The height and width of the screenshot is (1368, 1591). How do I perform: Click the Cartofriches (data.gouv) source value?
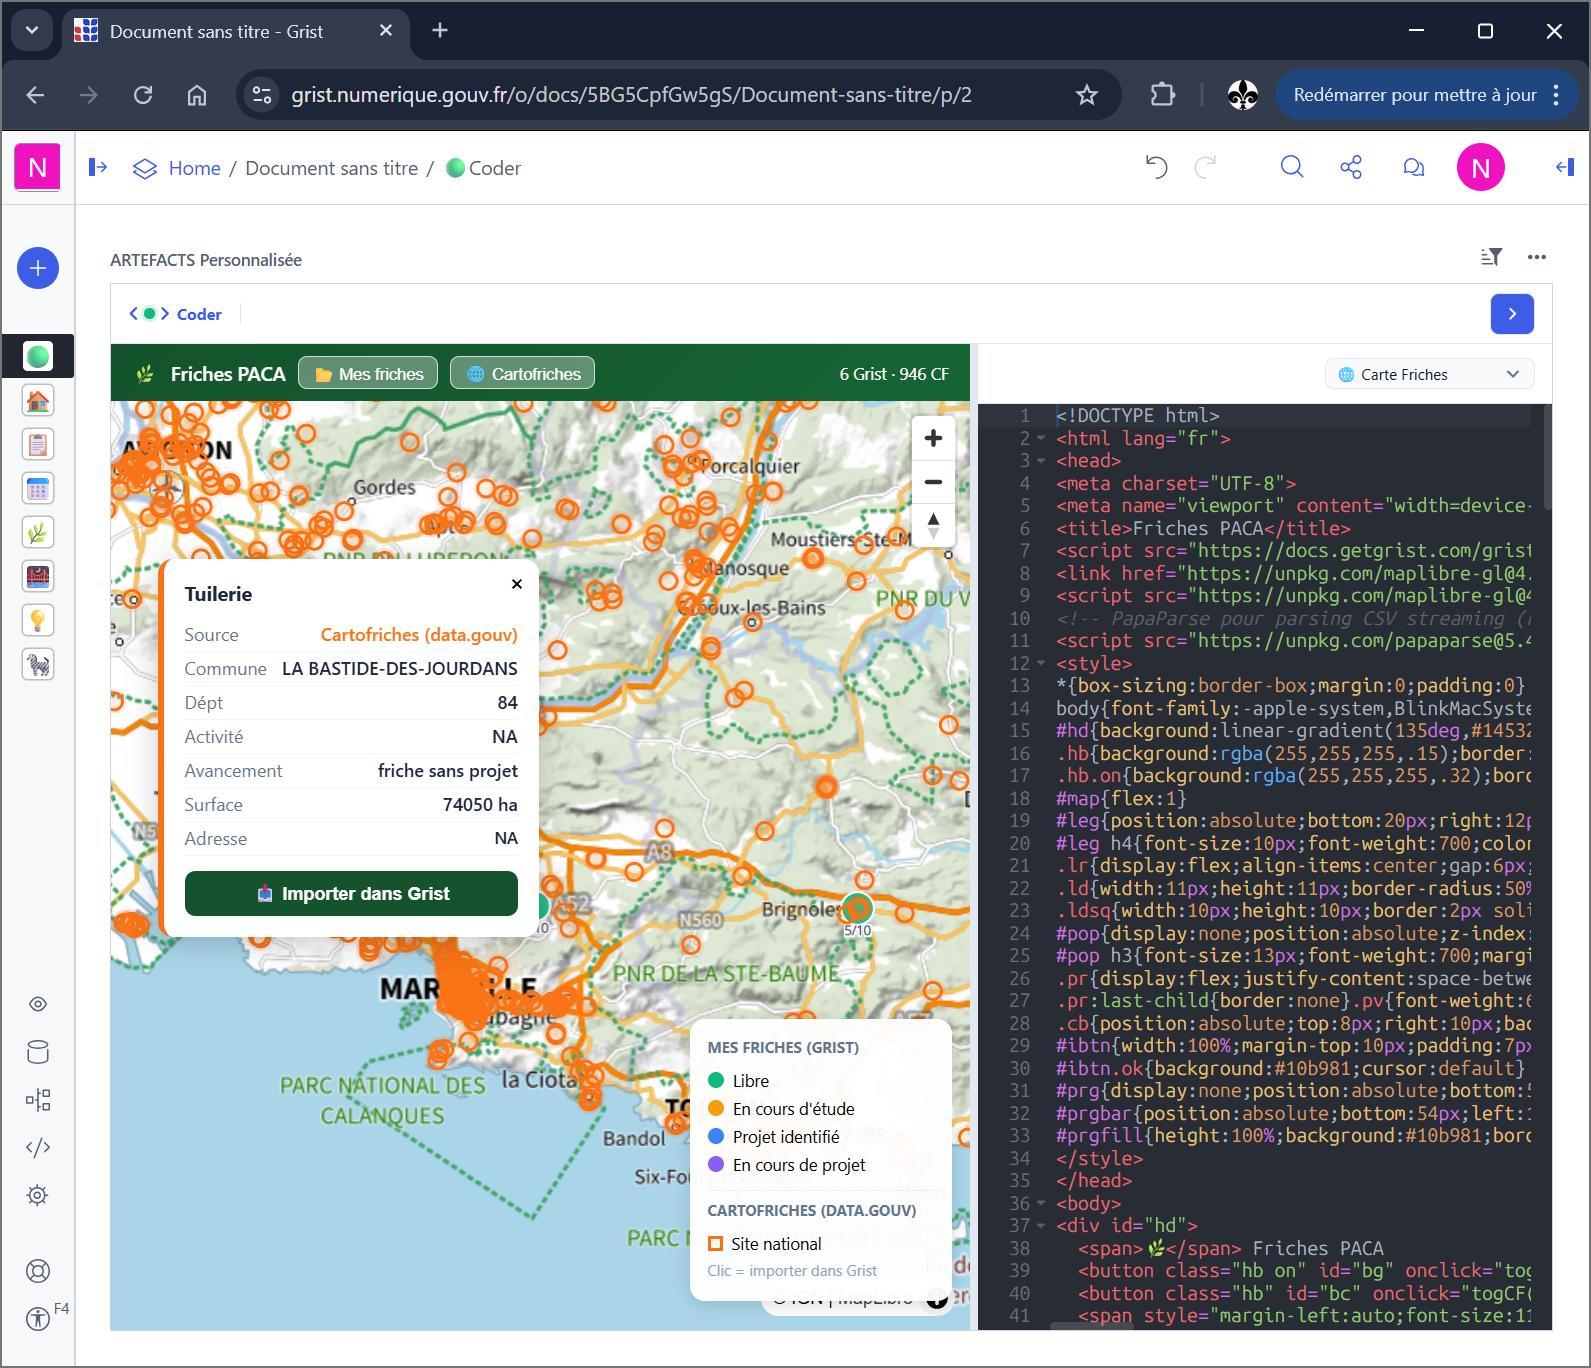[x=419, y=635]
